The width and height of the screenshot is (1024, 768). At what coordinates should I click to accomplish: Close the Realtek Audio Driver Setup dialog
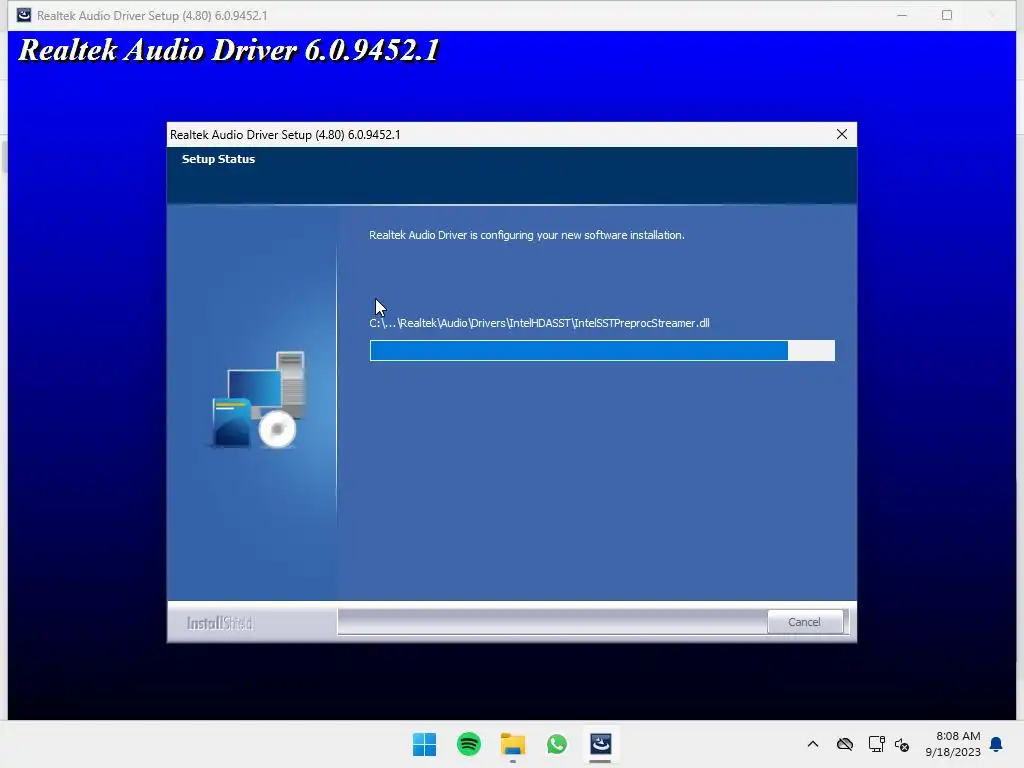842,135
